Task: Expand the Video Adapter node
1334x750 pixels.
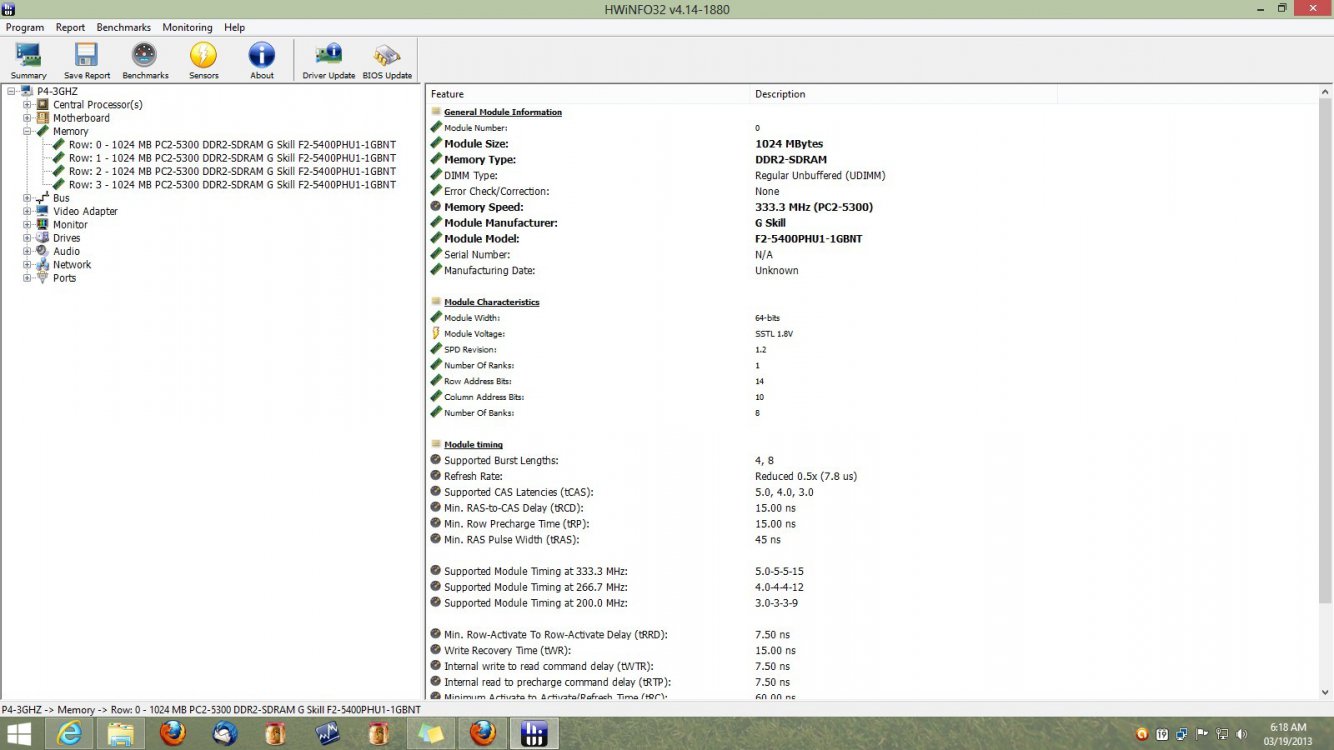Action: (x=27, y=211)
